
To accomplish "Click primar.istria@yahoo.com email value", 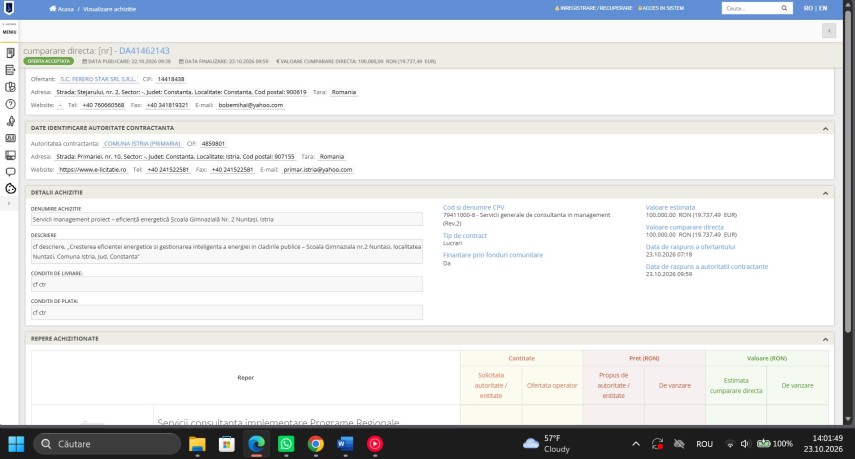I will pyautogui.click(x=318, y=170).
